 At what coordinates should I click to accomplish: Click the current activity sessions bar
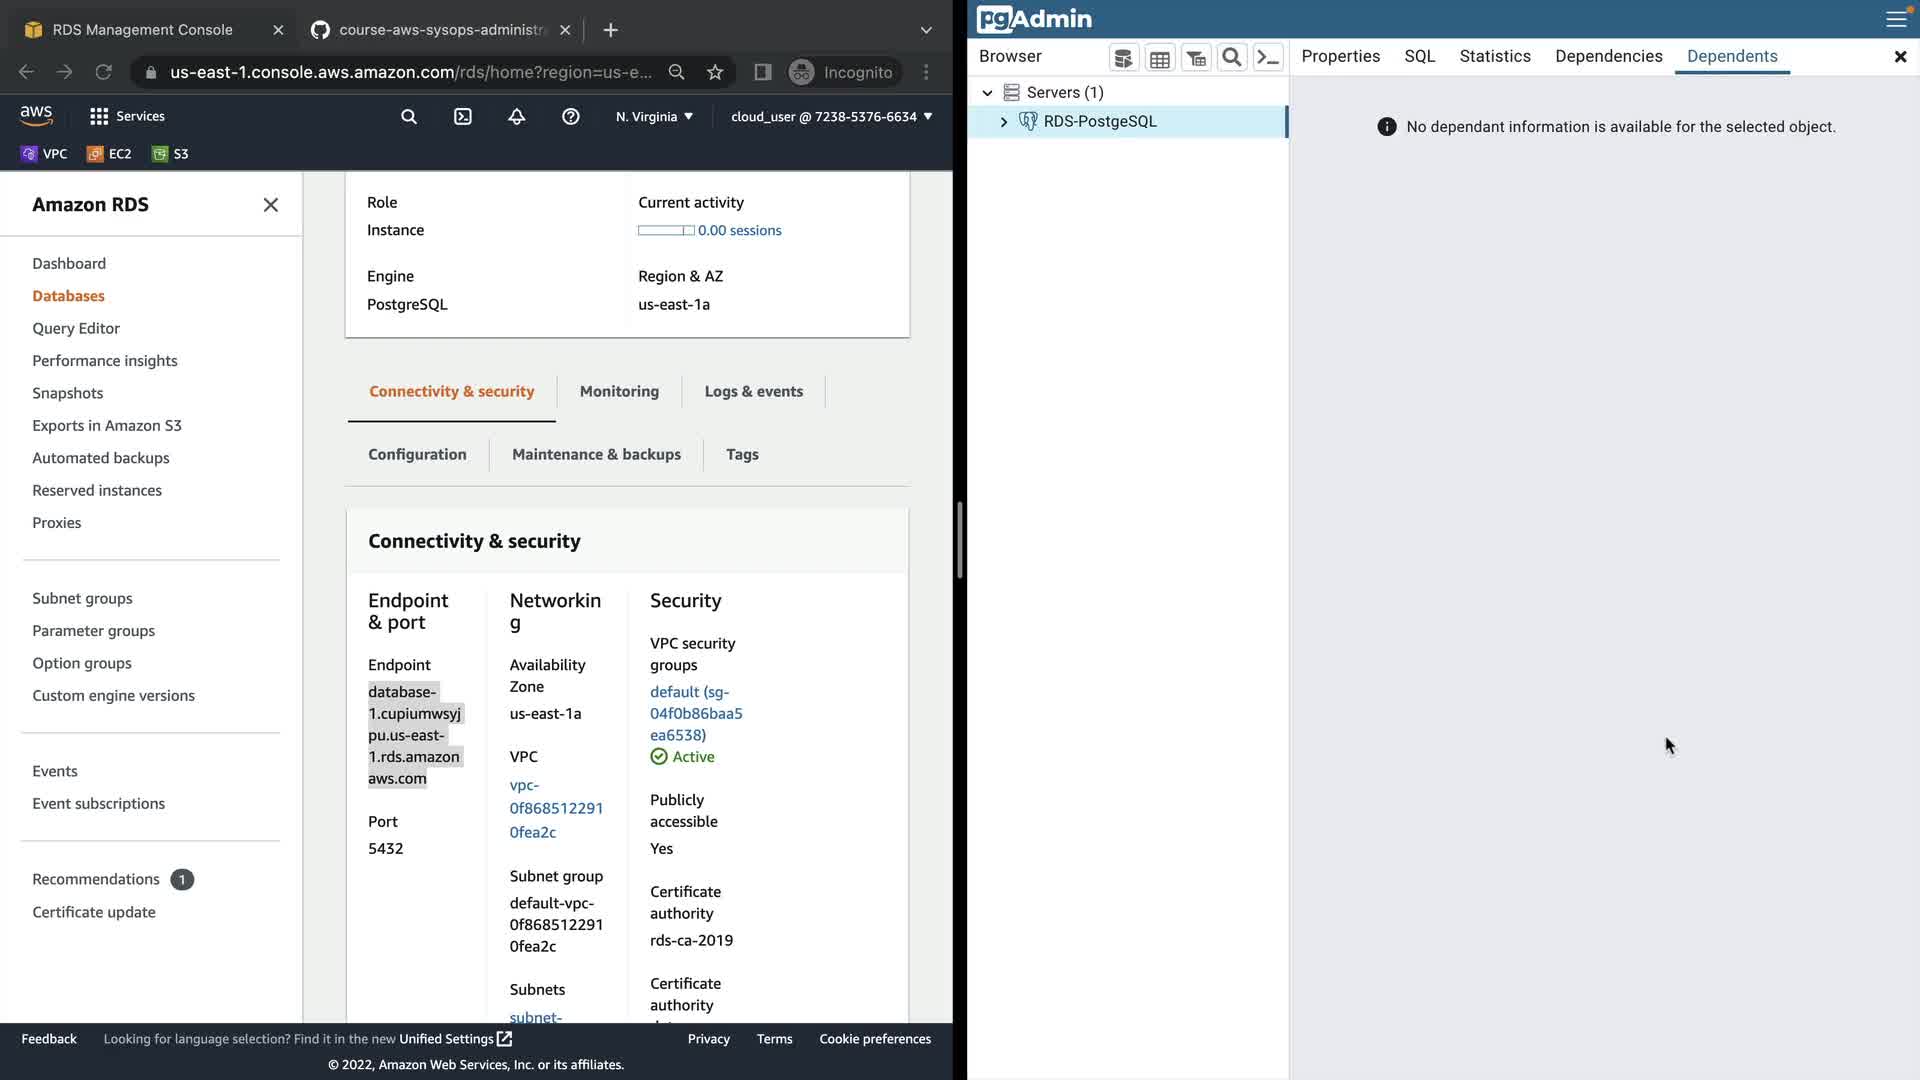(x=666, y=231)
